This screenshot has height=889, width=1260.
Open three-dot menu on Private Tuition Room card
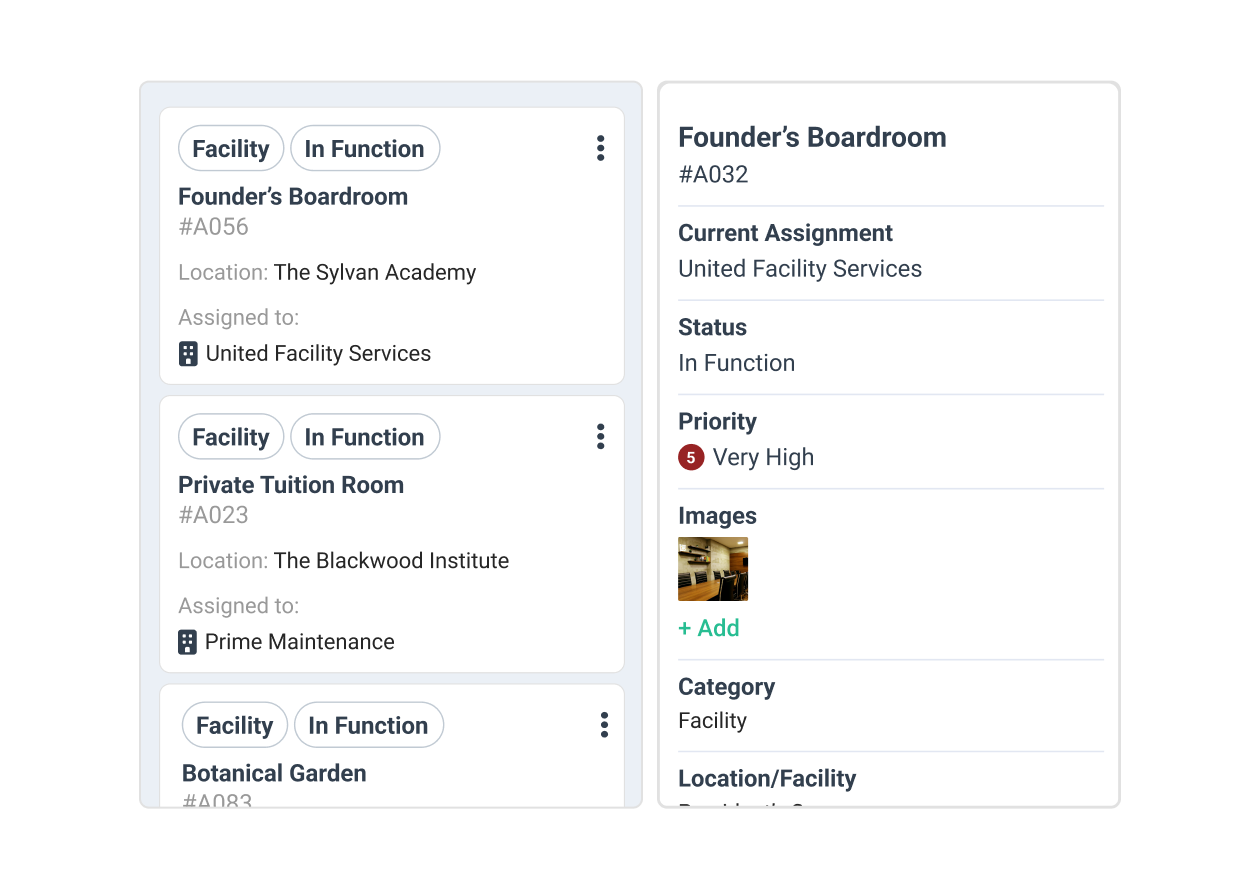pyautogui.click(x=600, y=437)
